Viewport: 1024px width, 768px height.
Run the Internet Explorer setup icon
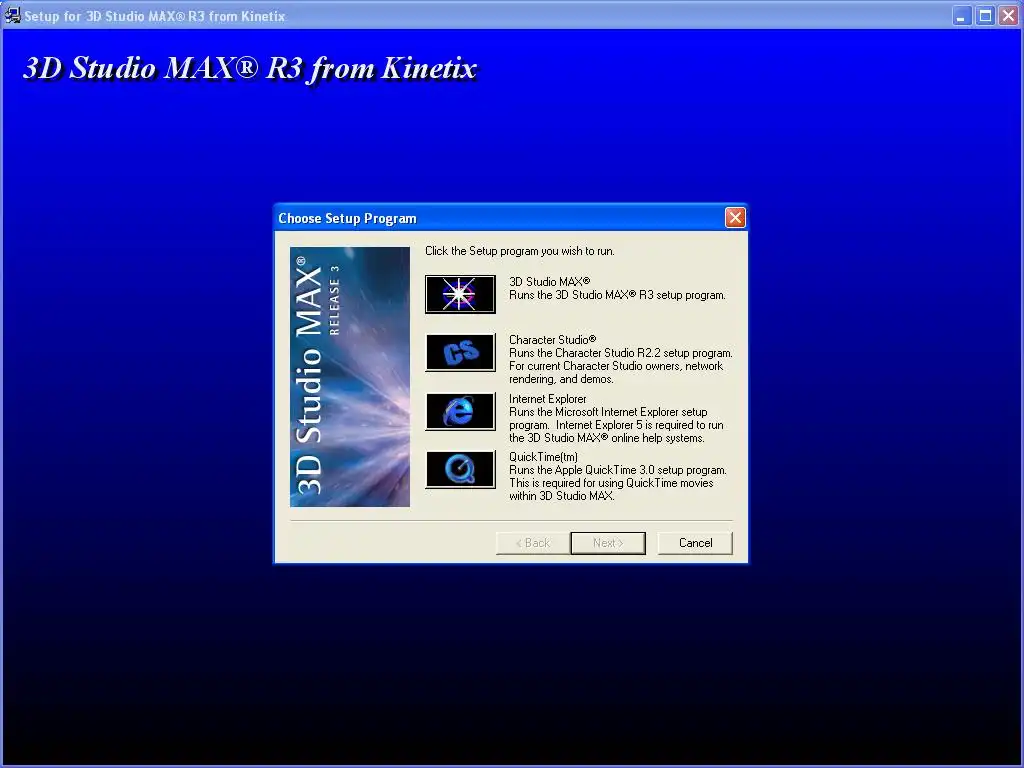click(x=460, y=411)
